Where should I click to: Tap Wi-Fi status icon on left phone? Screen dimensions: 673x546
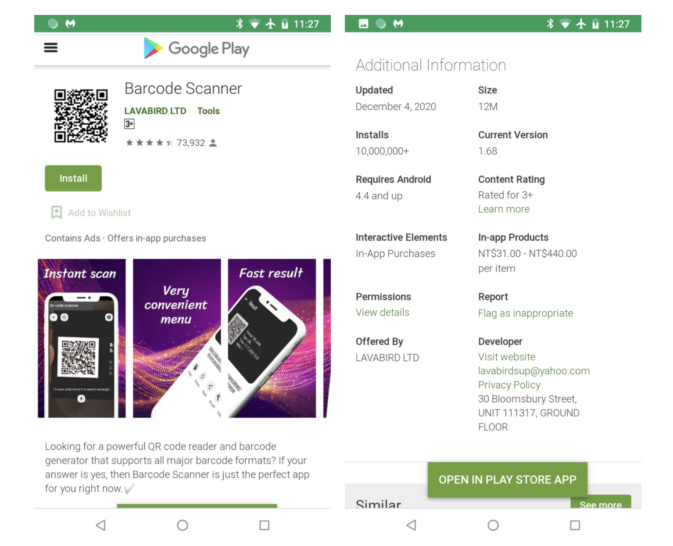[x=255, y=24]
